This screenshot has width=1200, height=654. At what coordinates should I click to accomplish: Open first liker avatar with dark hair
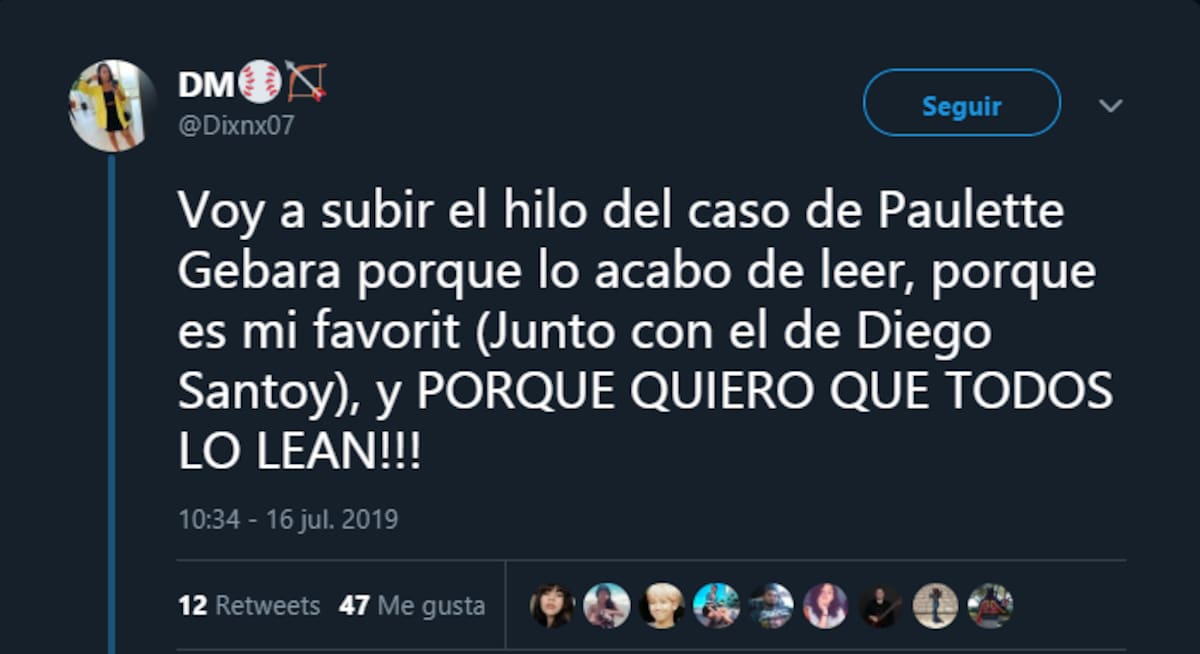552,606
